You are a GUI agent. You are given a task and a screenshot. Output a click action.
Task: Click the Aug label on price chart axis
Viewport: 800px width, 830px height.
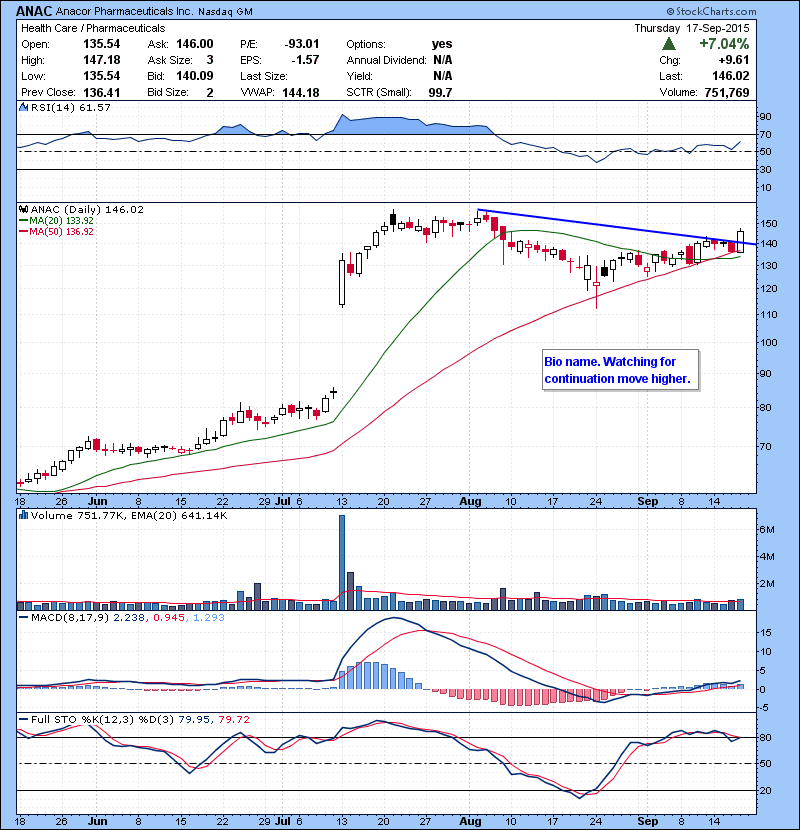click(470, 501)
